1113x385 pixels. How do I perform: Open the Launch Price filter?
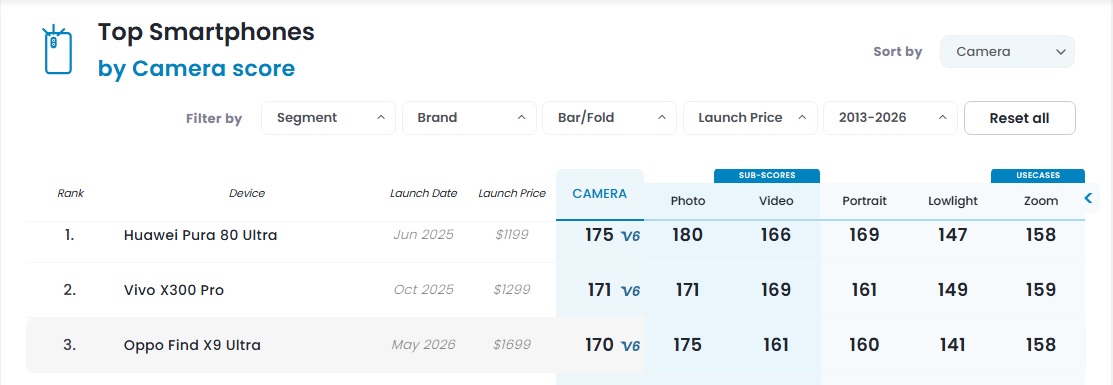point(750,118)
